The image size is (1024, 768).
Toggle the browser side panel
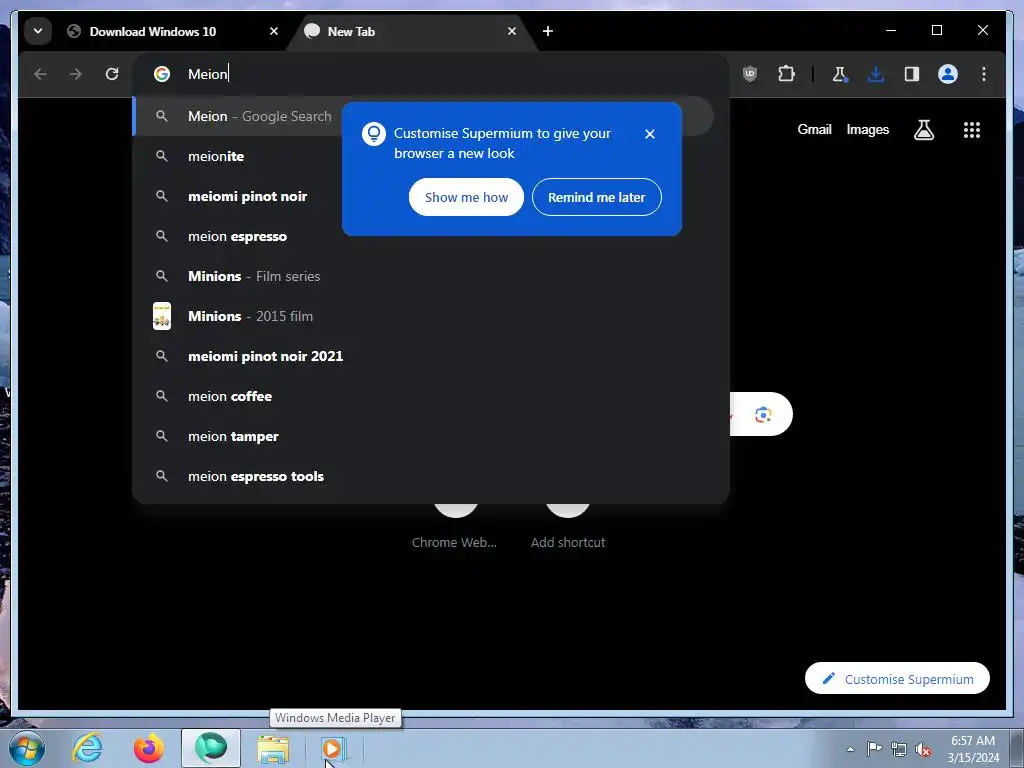click(912, 74)
